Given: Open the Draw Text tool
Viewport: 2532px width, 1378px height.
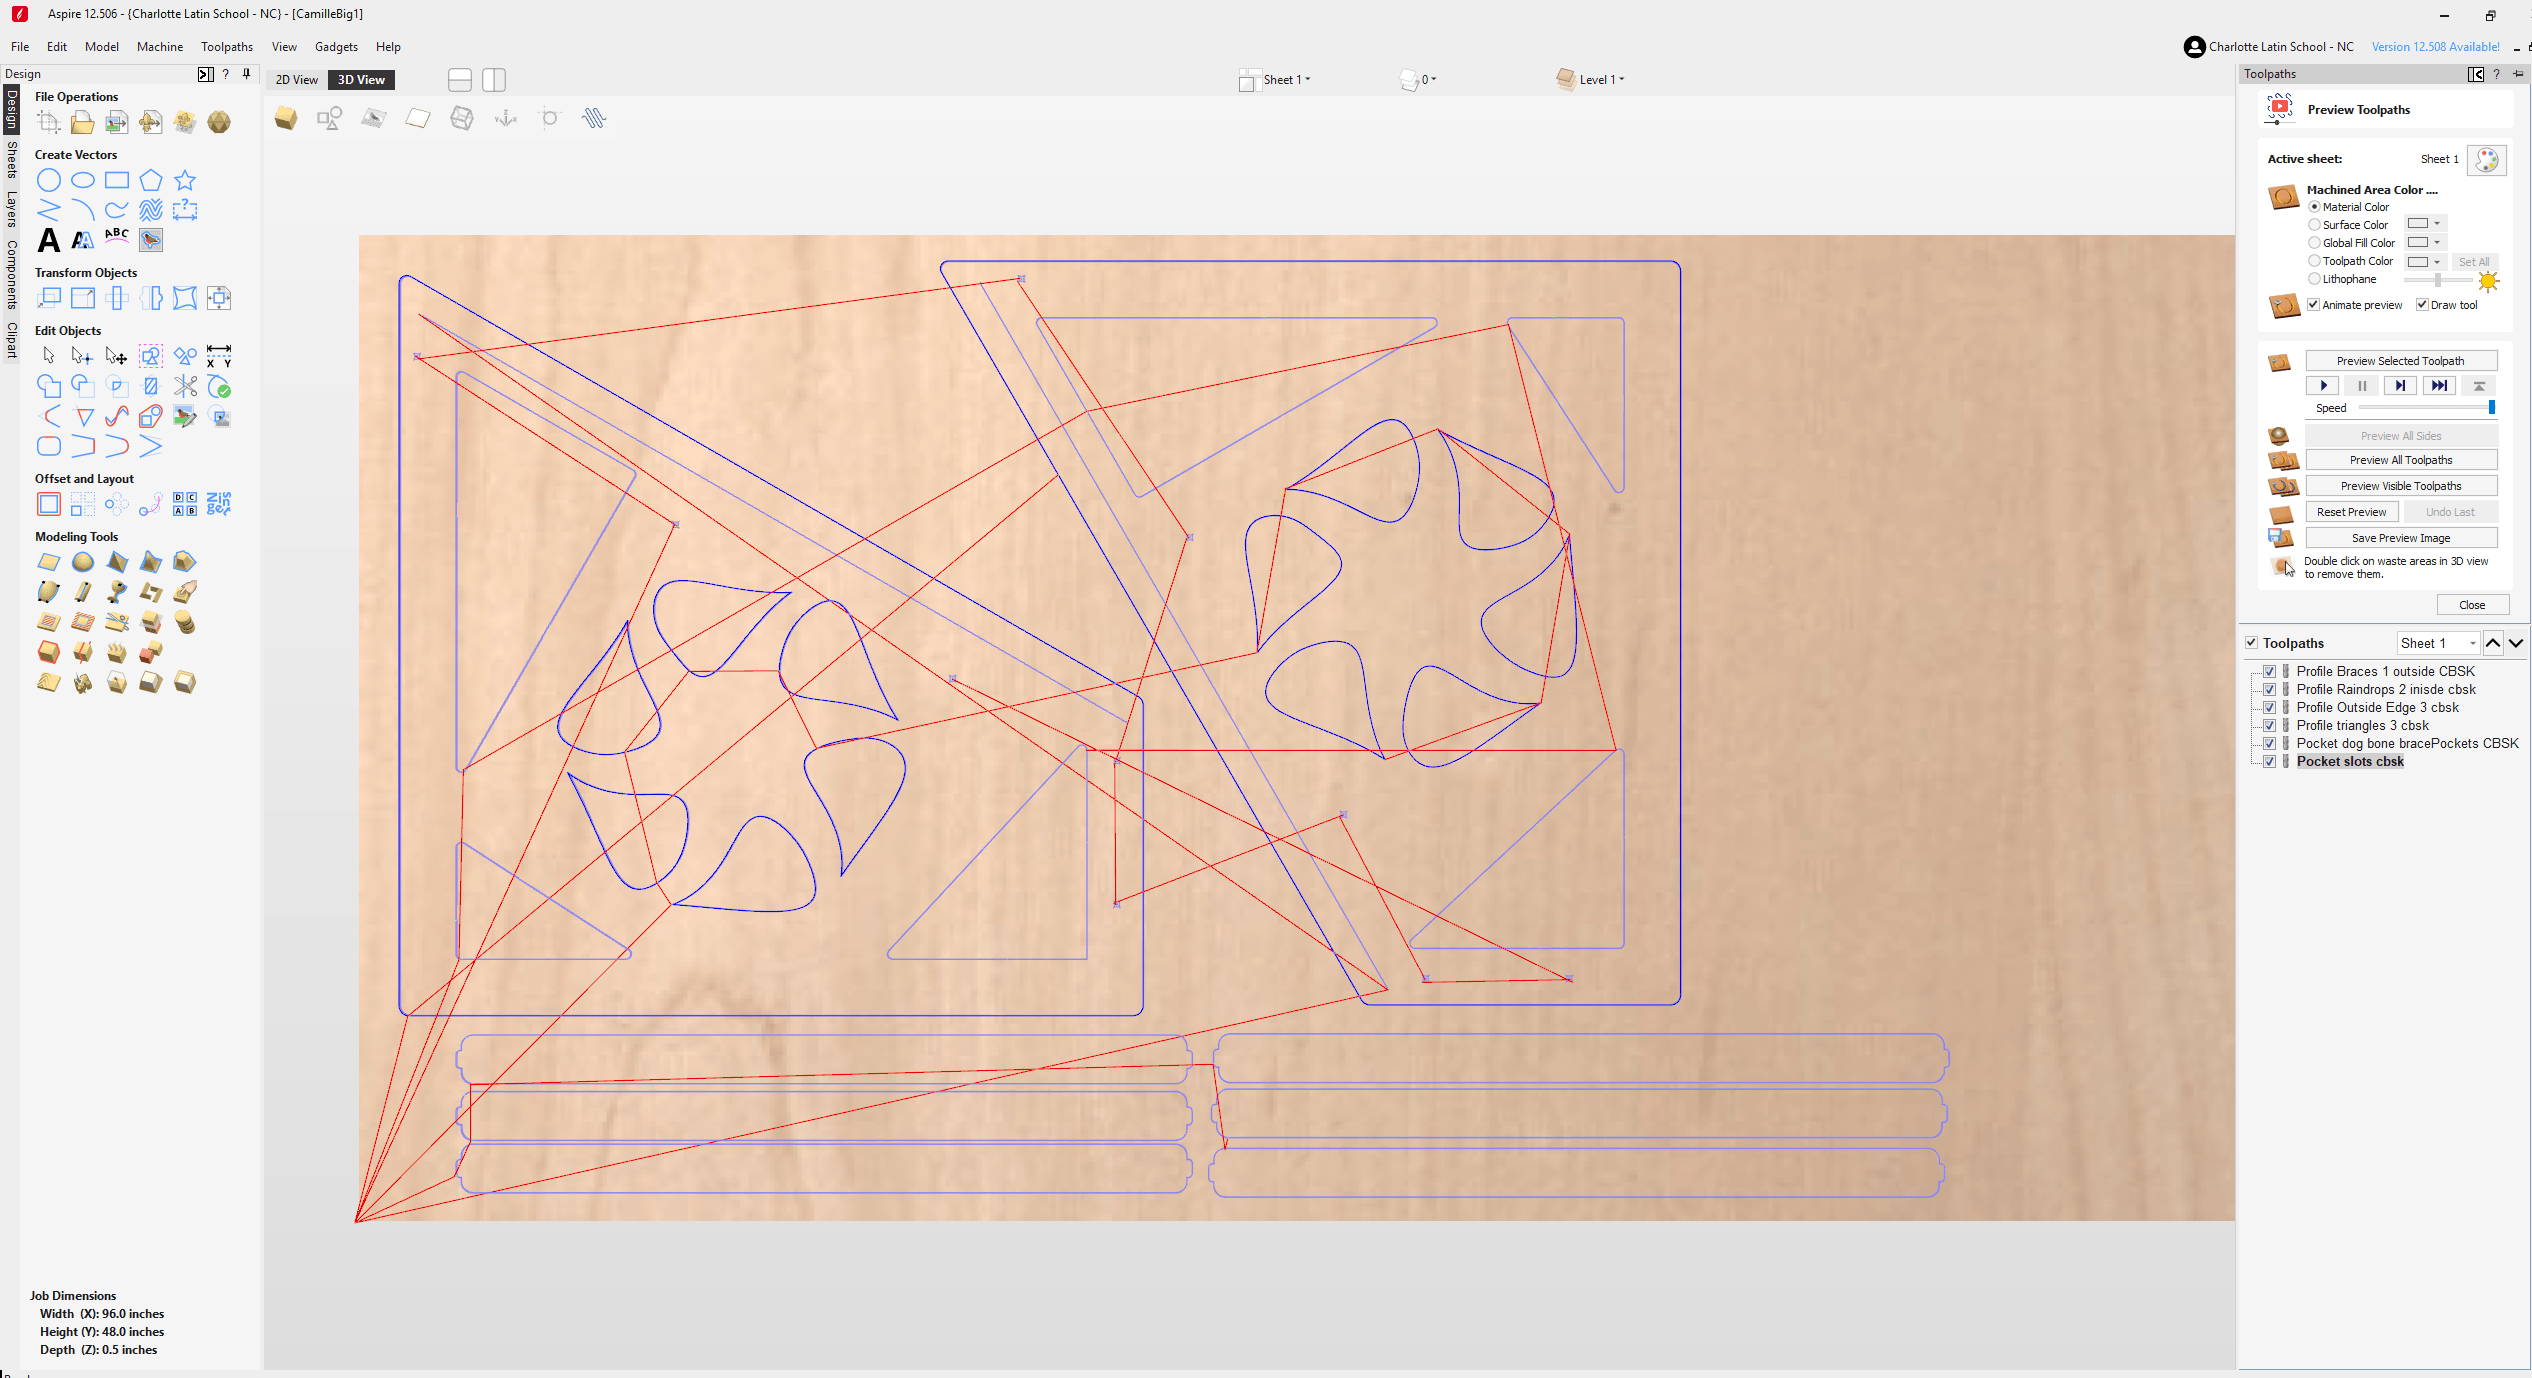Looking at the screenshot, I should (x=48, y=240).
